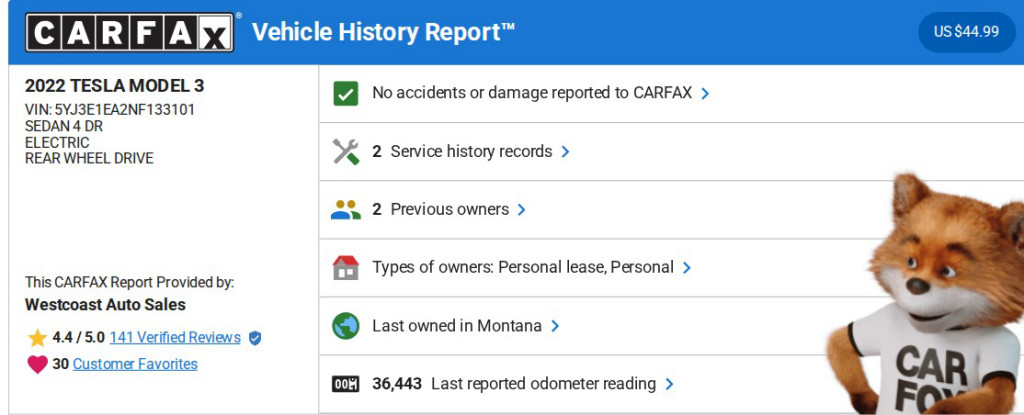The height and width of the screenshot is (415, 1024).
Task: Click the odometer reading icon
Action: [345, 384]
